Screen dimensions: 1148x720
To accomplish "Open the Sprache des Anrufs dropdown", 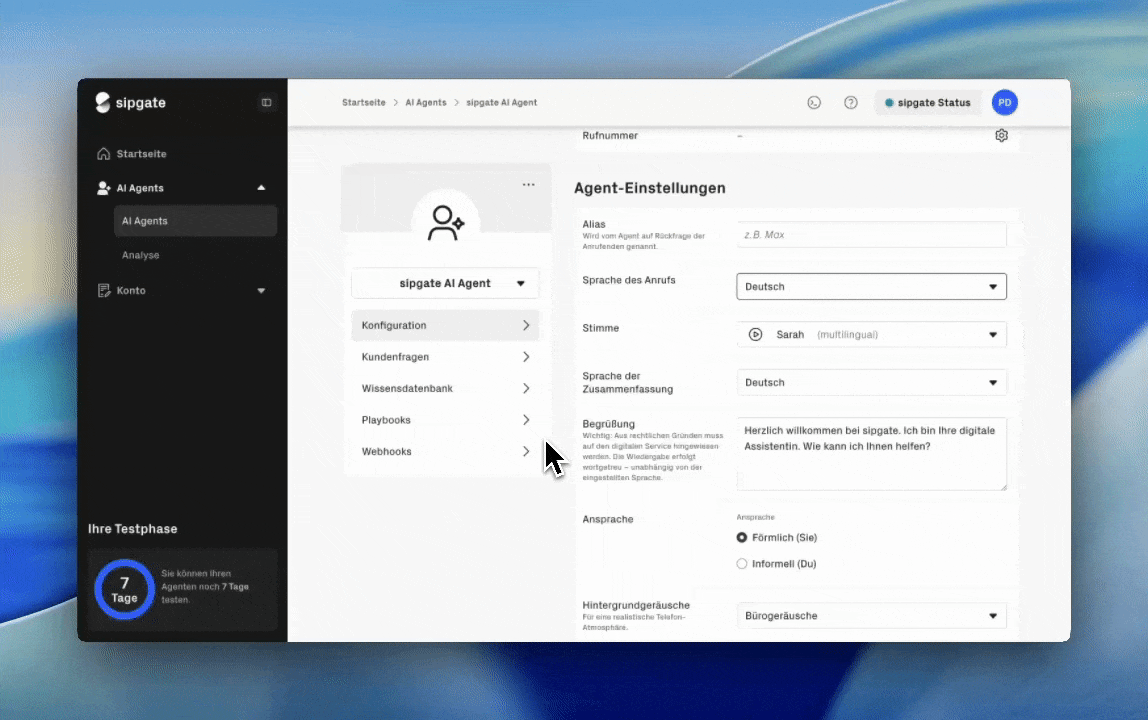I will tap(871, 287).
